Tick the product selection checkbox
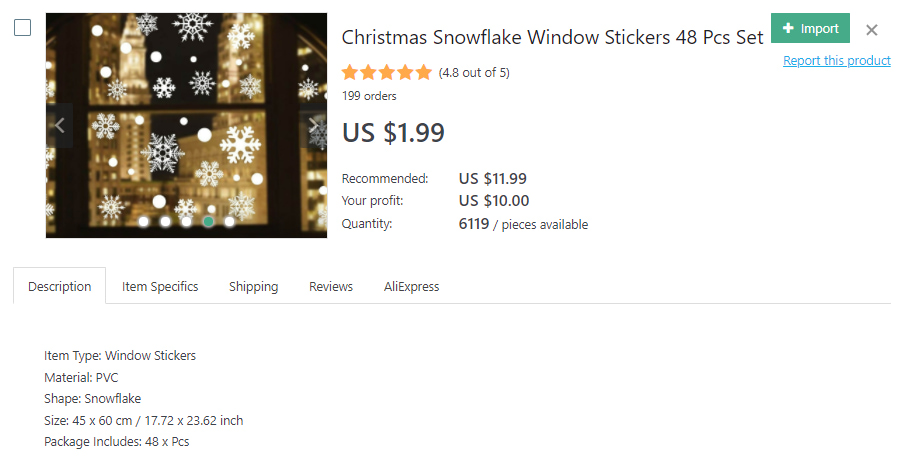This screenshot has height=472, width=903. [22, 28]
